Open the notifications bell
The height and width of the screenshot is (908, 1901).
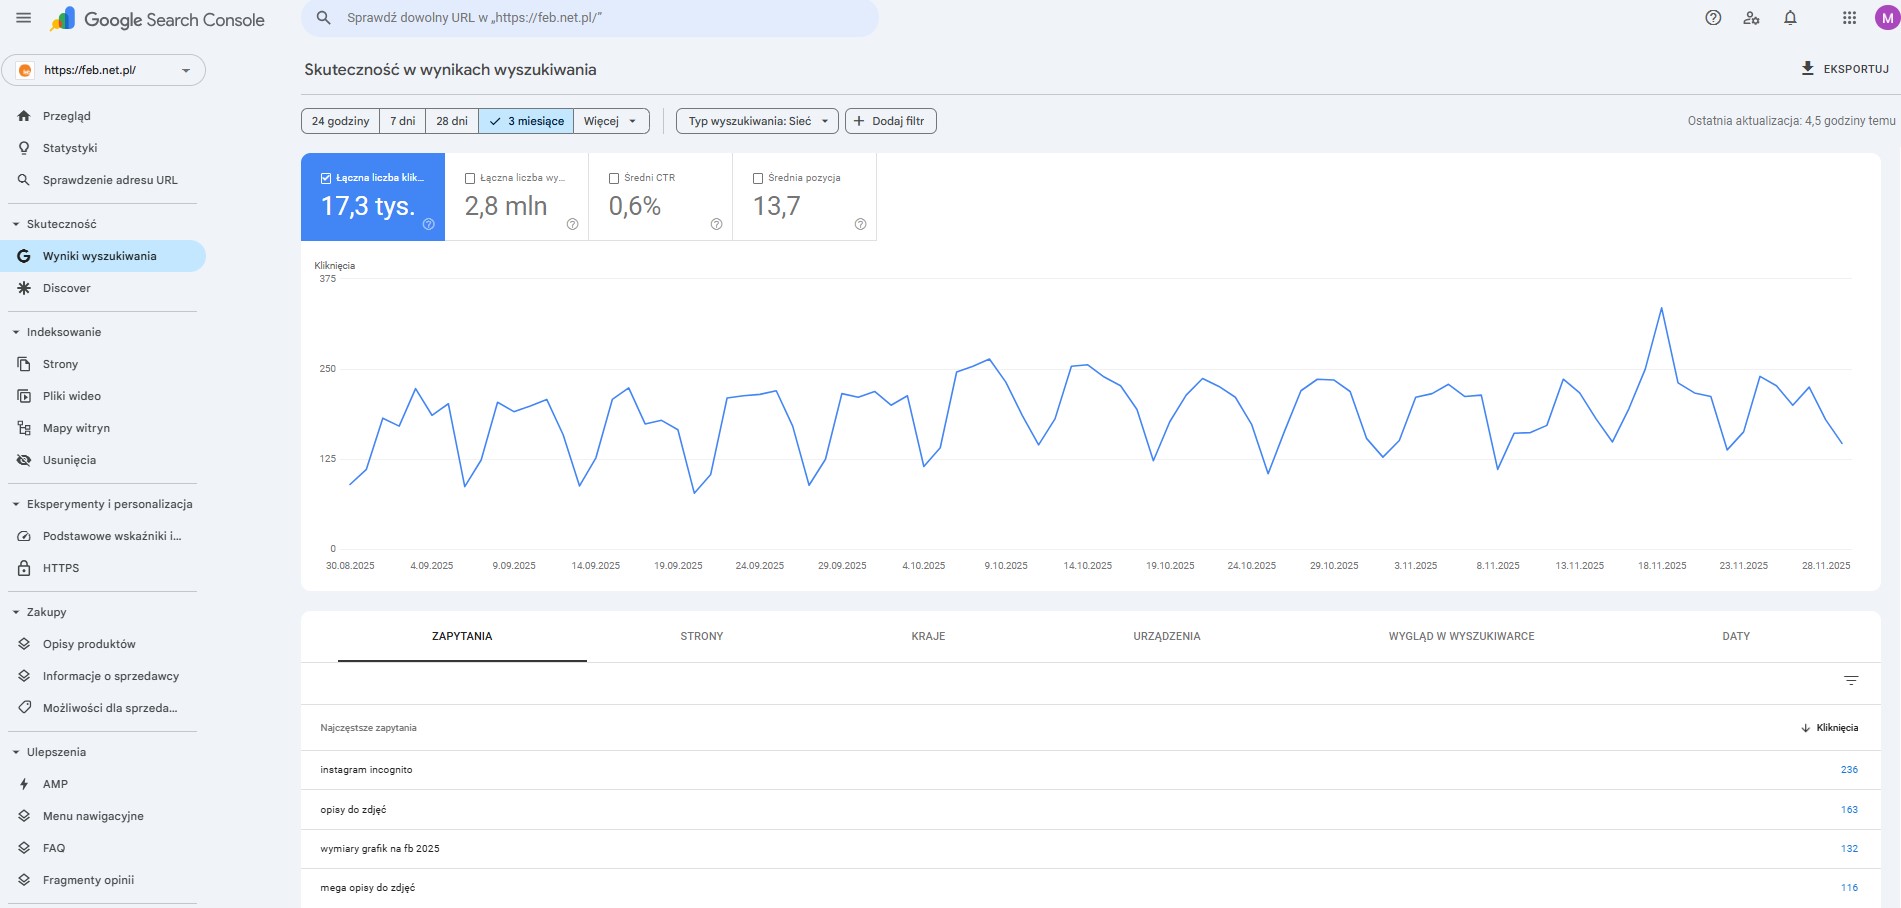pyautogui.click(x=1790, y=18)
